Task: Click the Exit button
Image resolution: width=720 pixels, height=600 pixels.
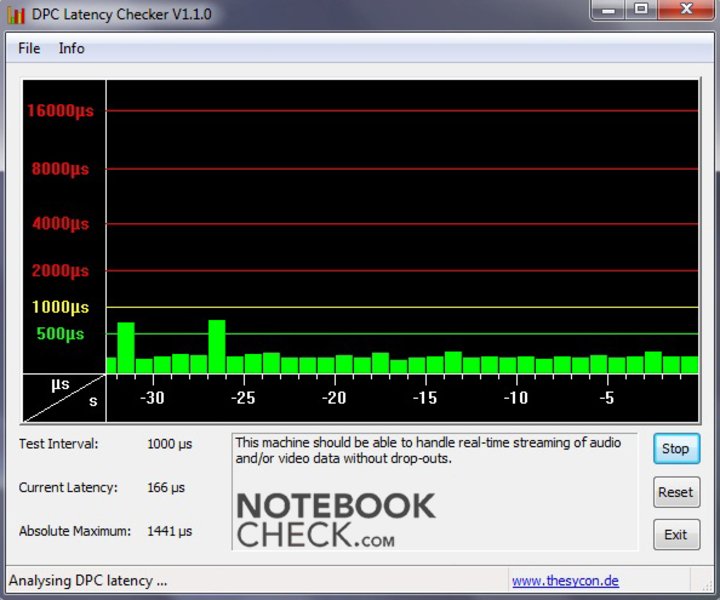Action: click(676, 534)
